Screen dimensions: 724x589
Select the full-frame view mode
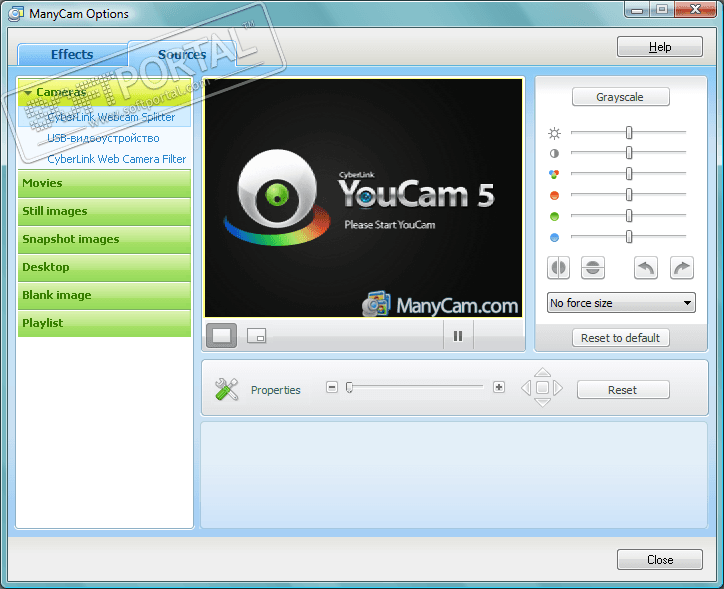(221, 336)
